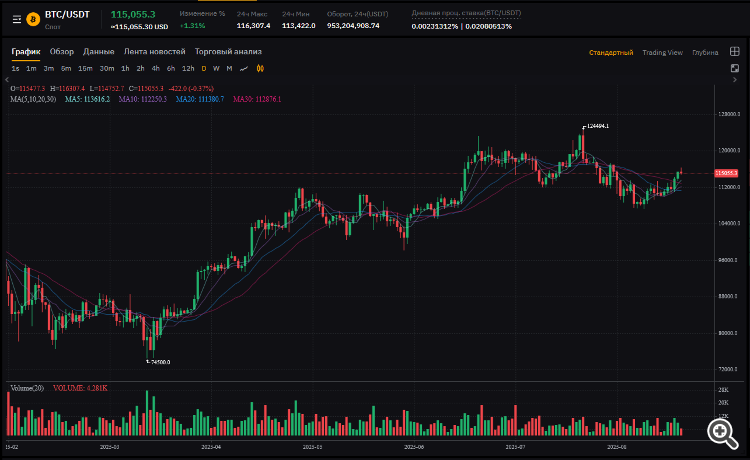Expand chart to fullscreen icon
Viewport: 750px width, 460px height.
coord(734,68)
